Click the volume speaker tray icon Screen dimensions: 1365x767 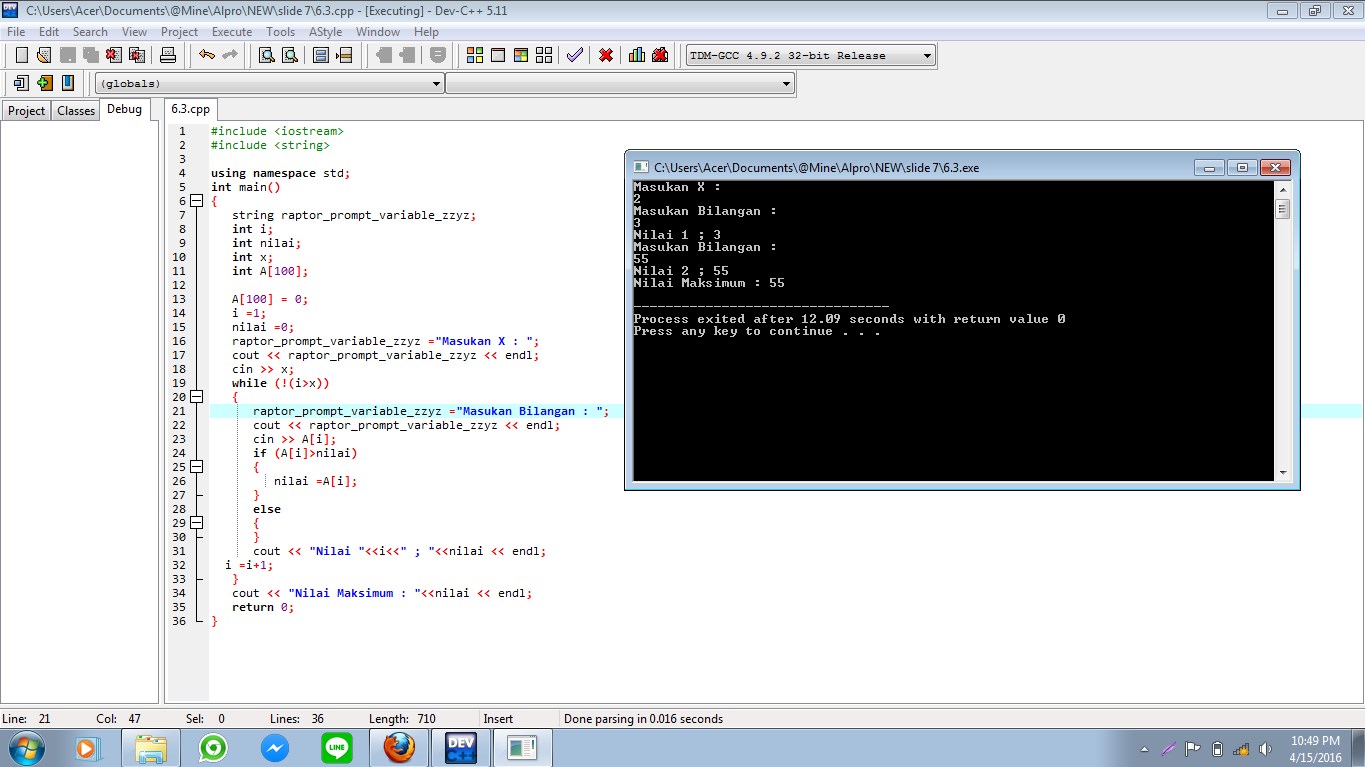1265,749
